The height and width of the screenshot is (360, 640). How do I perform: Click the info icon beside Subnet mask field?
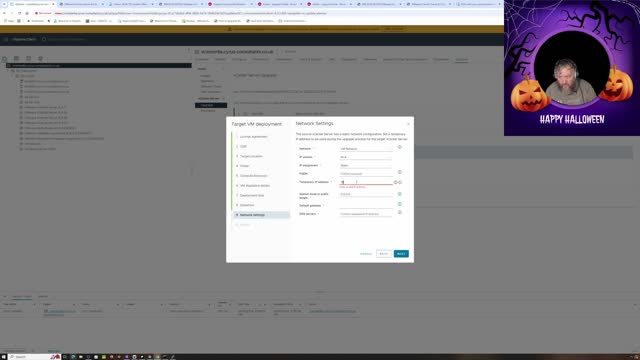(x=400, y=194)
